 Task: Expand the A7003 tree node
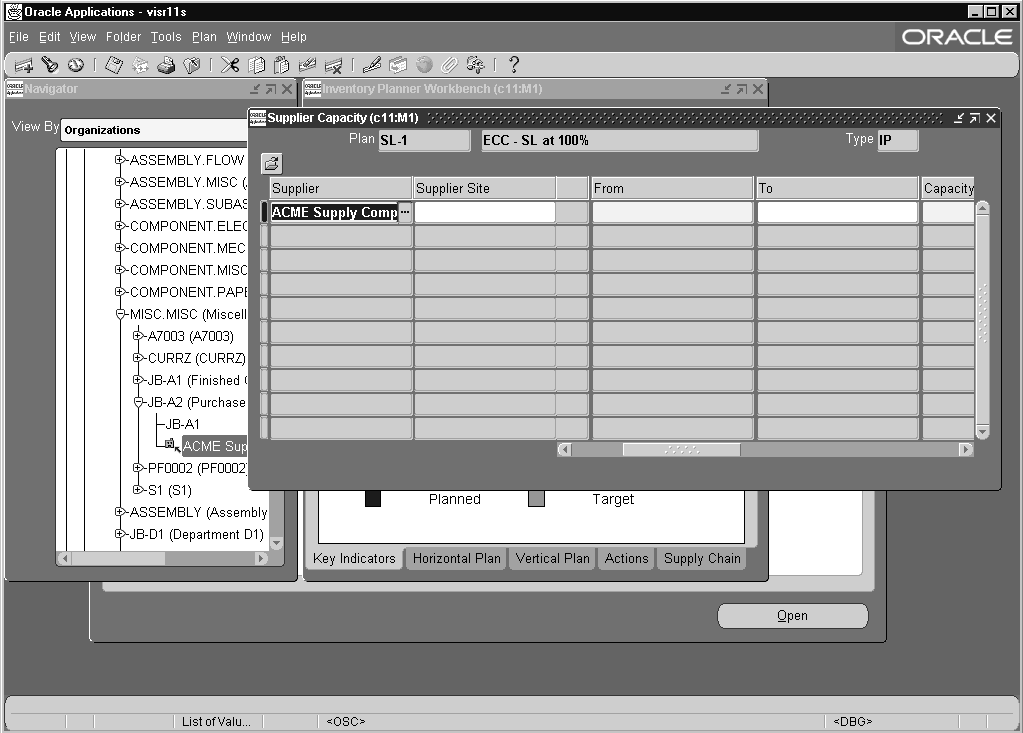137,336
